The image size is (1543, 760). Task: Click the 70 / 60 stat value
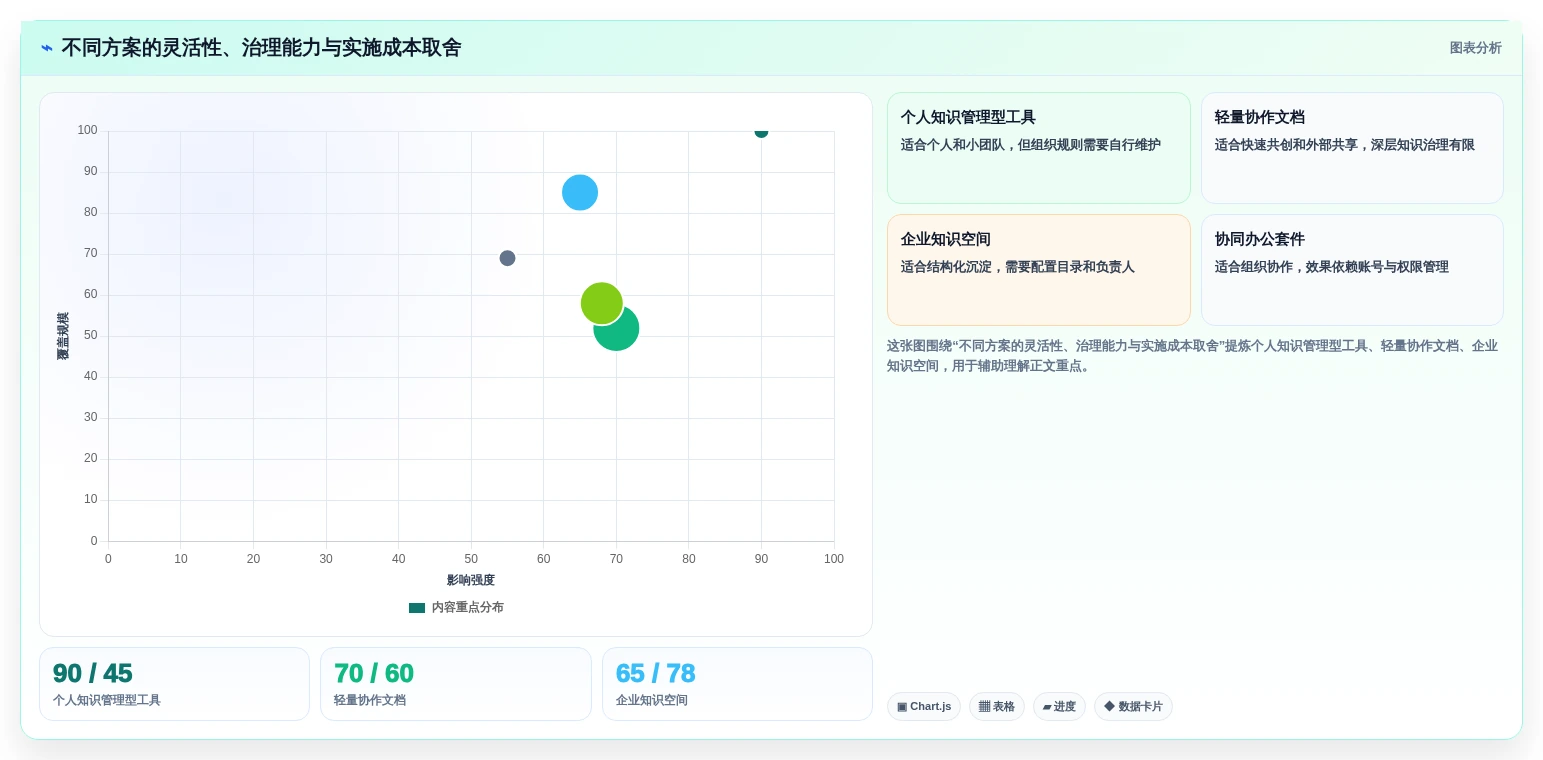click(x=374, y=674)
